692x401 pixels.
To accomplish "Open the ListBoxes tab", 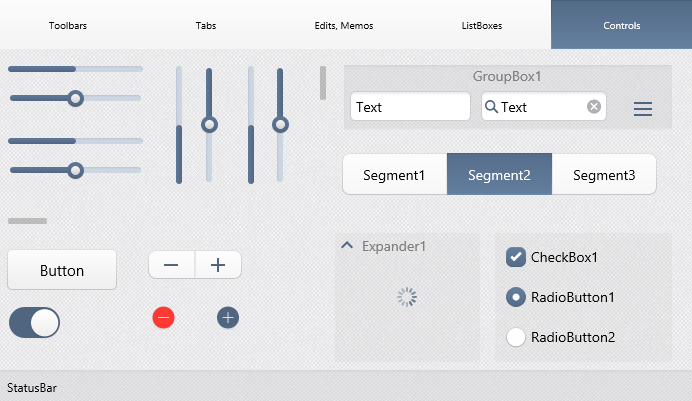I will tap(482, 26).
